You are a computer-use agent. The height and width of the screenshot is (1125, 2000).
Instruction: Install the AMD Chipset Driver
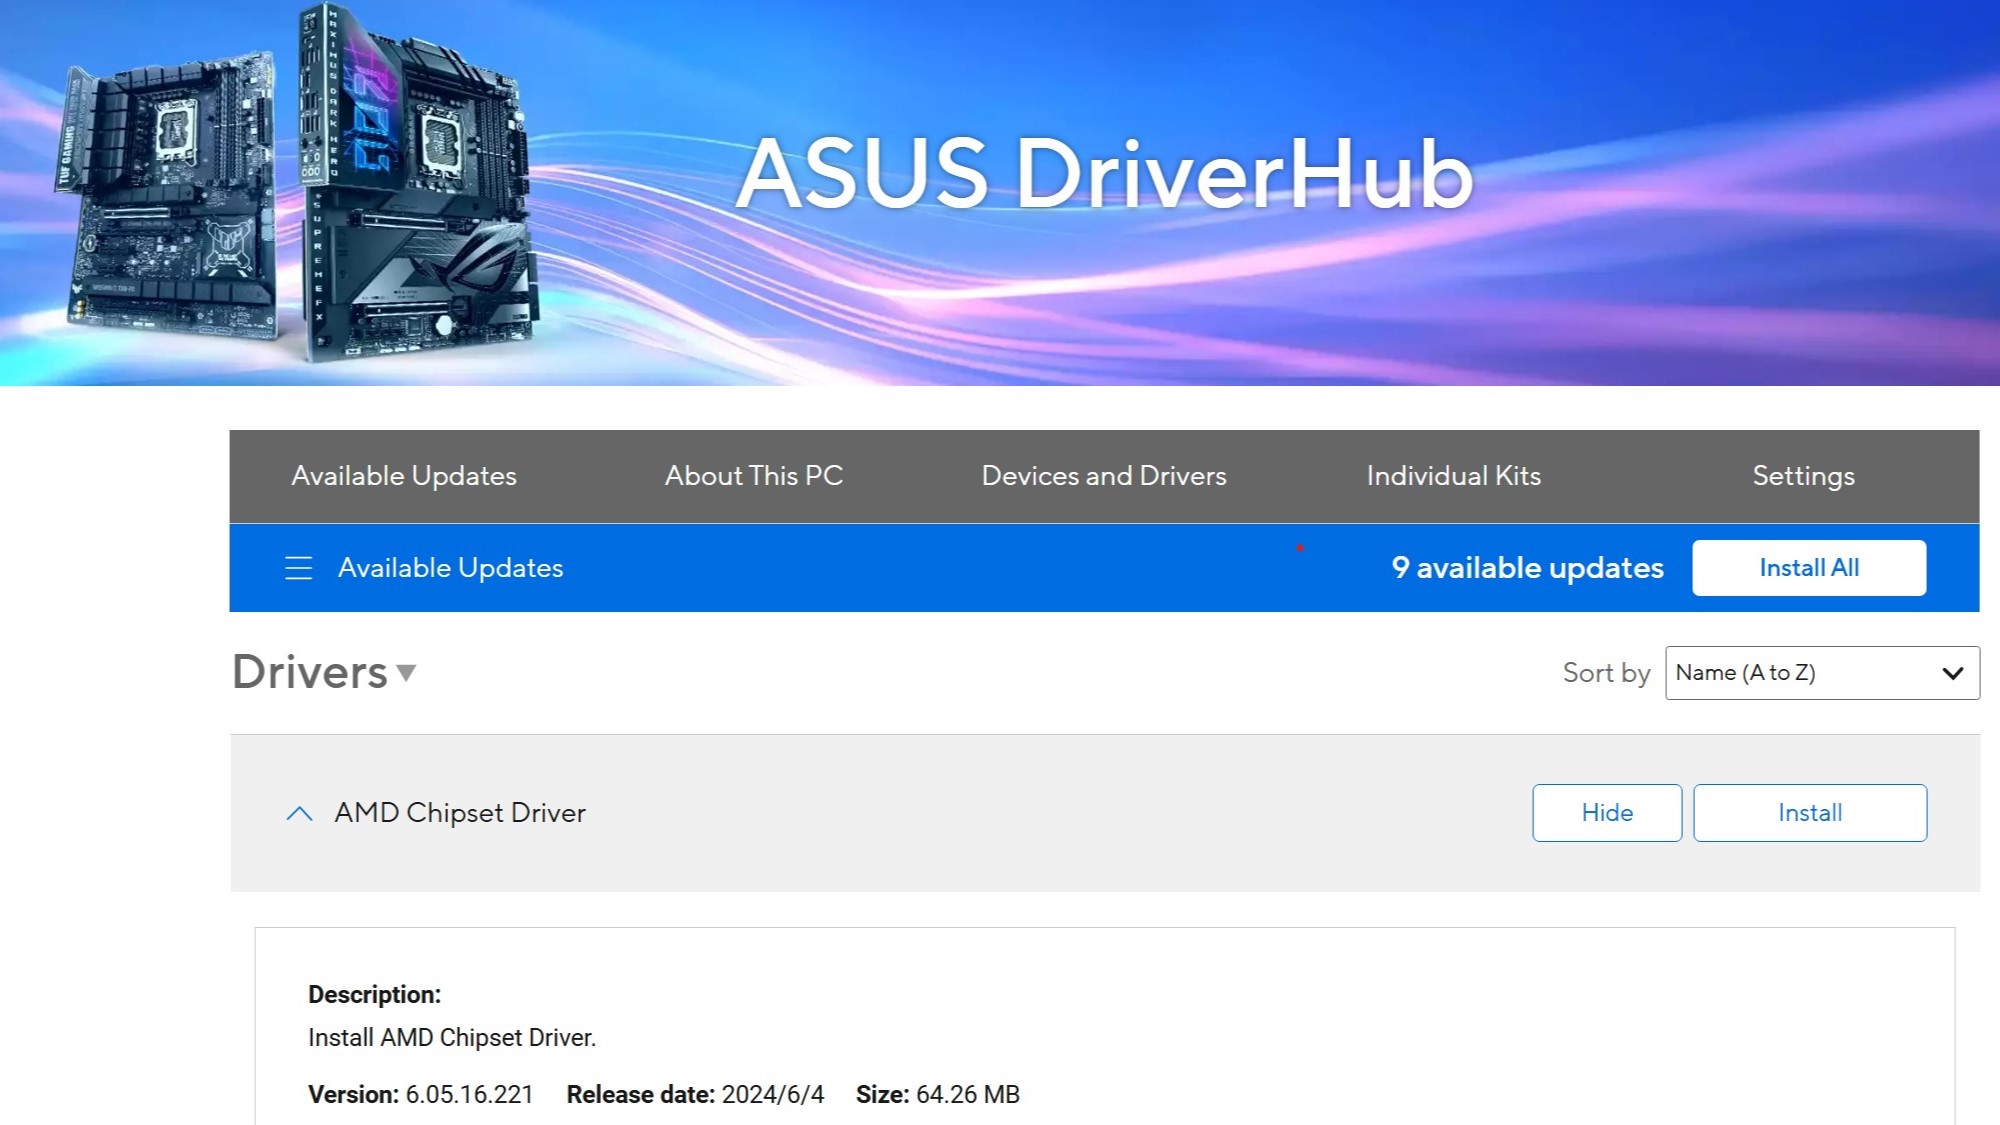pos(1810,813)
